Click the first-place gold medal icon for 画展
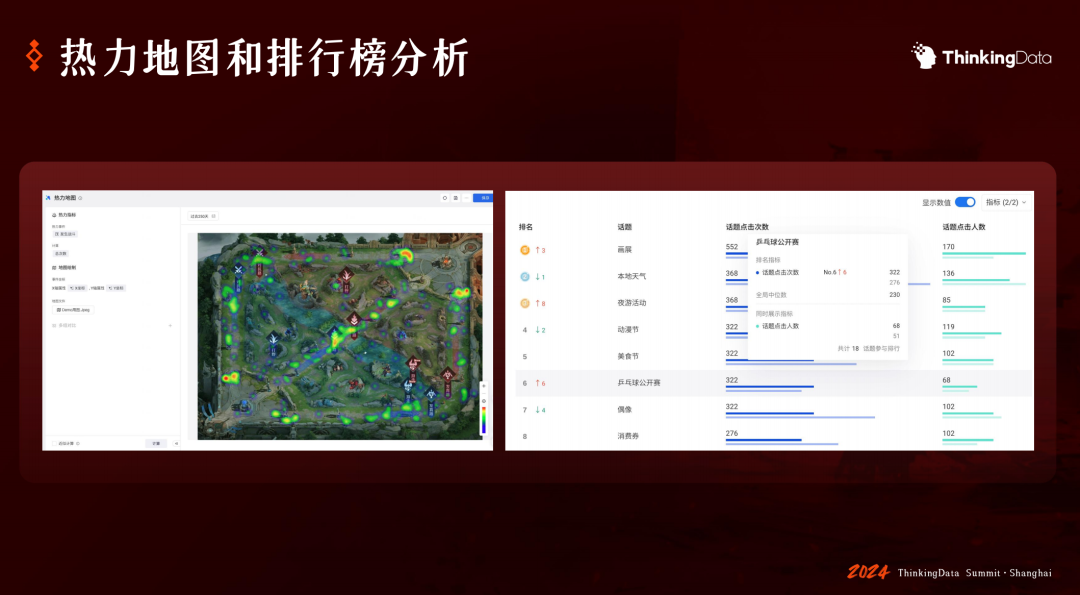 coord(525,250)
